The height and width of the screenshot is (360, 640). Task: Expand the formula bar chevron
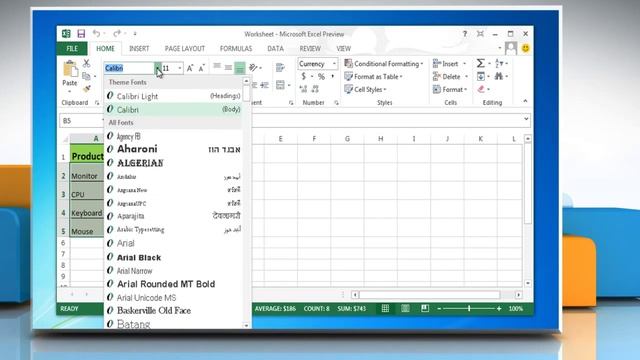526,119
